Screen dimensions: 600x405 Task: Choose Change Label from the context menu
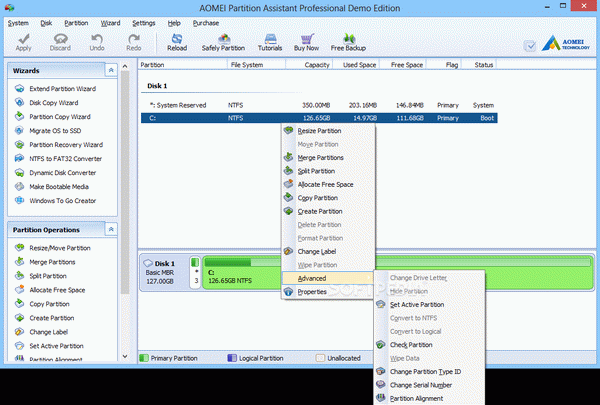coord(328,251)
